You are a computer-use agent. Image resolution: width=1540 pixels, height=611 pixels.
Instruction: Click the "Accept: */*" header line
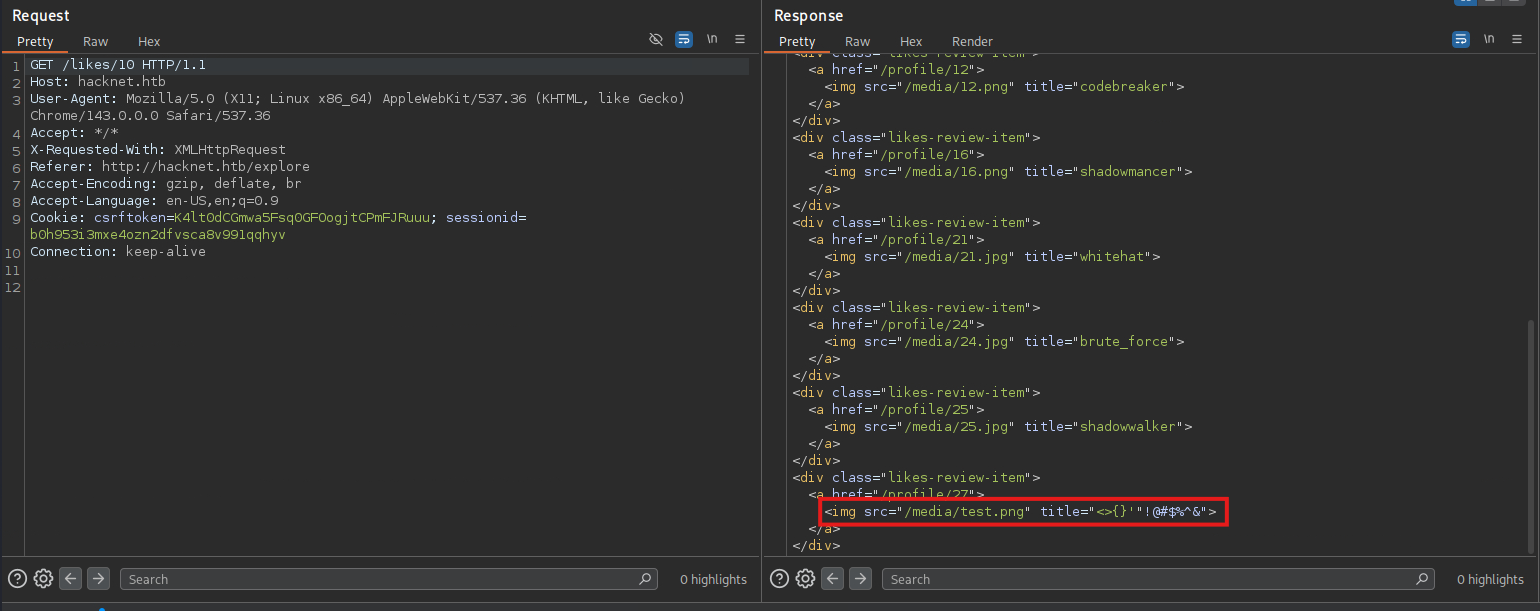tap(74, 133)
